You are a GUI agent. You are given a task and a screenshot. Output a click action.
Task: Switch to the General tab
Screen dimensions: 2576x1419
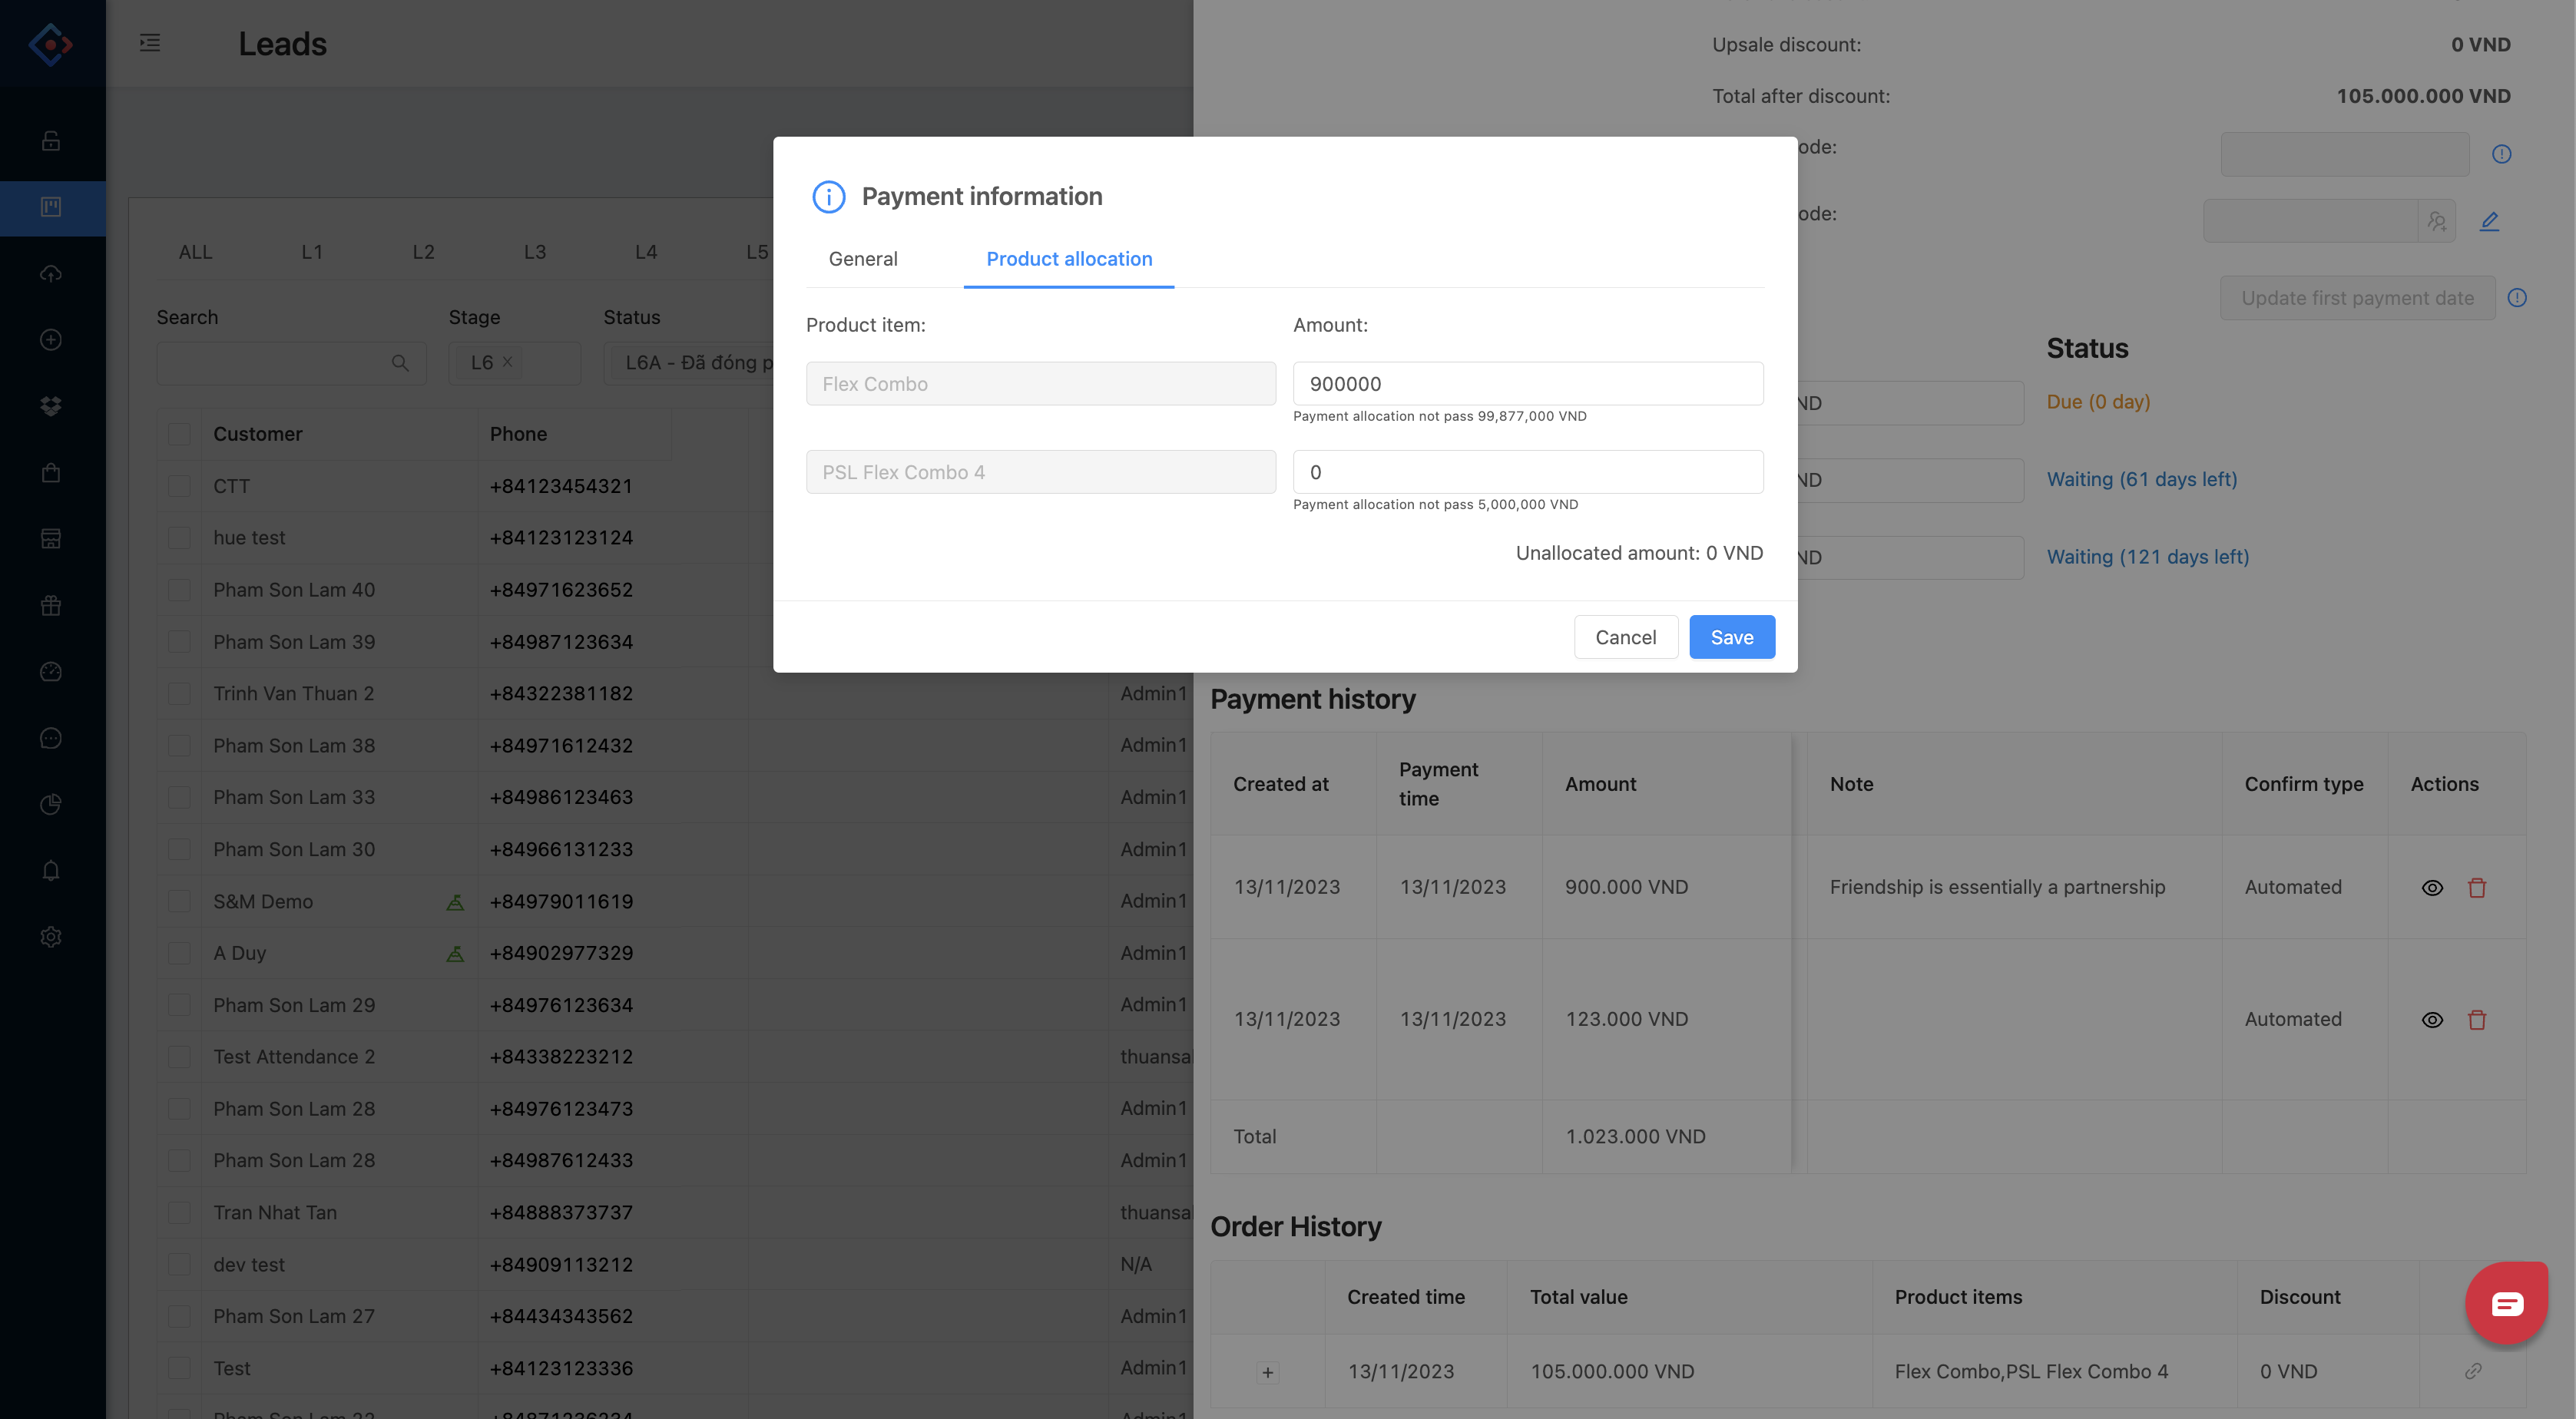862,259
